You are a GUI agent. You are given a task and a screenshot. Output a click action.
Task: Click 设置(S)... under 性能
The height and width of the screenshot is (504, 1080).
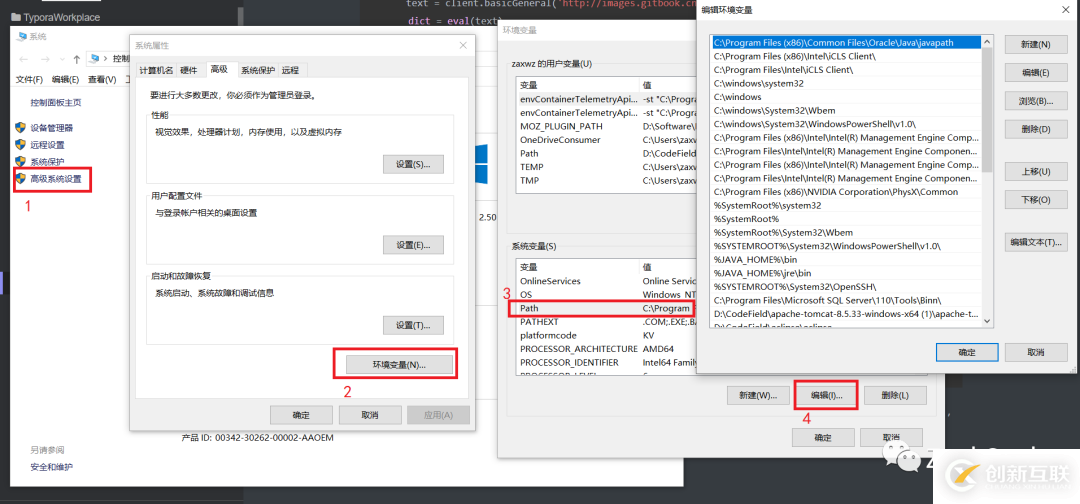point(413,165)
